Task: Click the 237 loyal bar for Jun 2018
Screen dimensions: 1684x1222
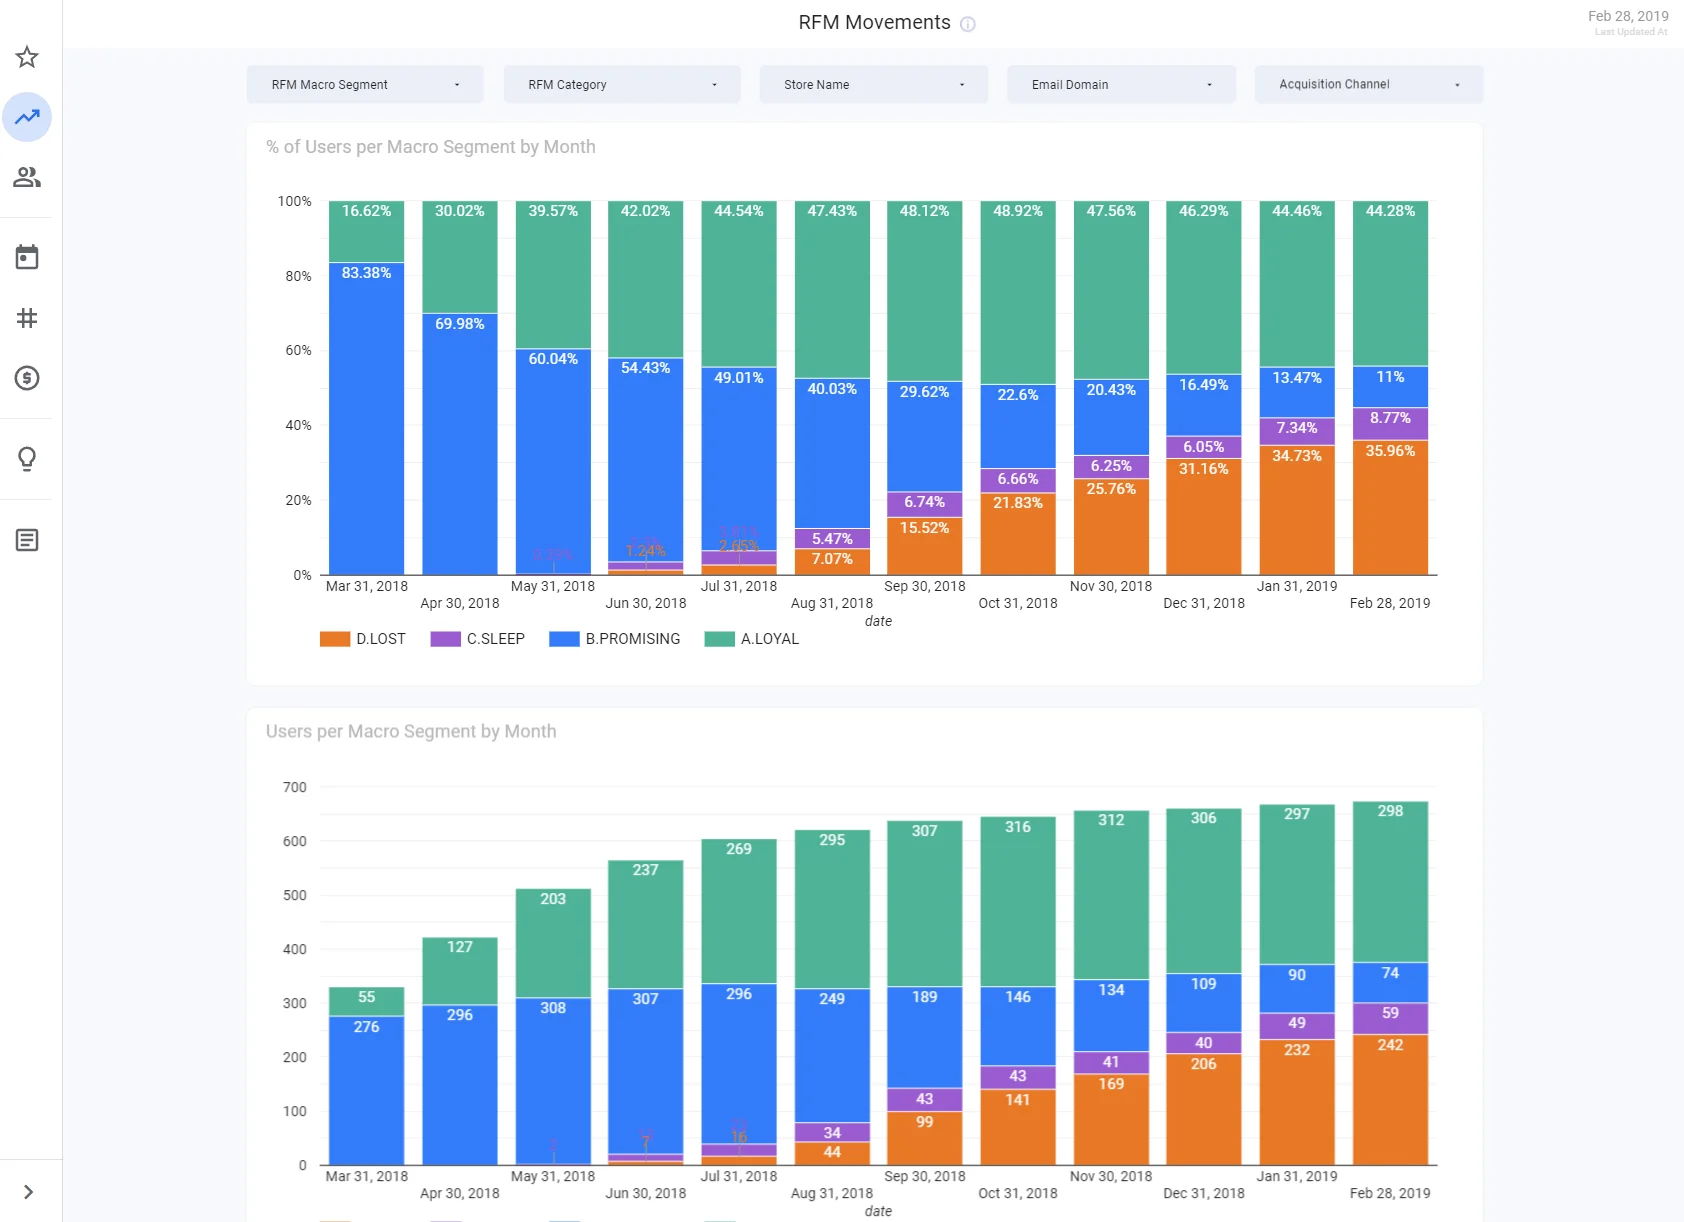Action: [645, 925]
